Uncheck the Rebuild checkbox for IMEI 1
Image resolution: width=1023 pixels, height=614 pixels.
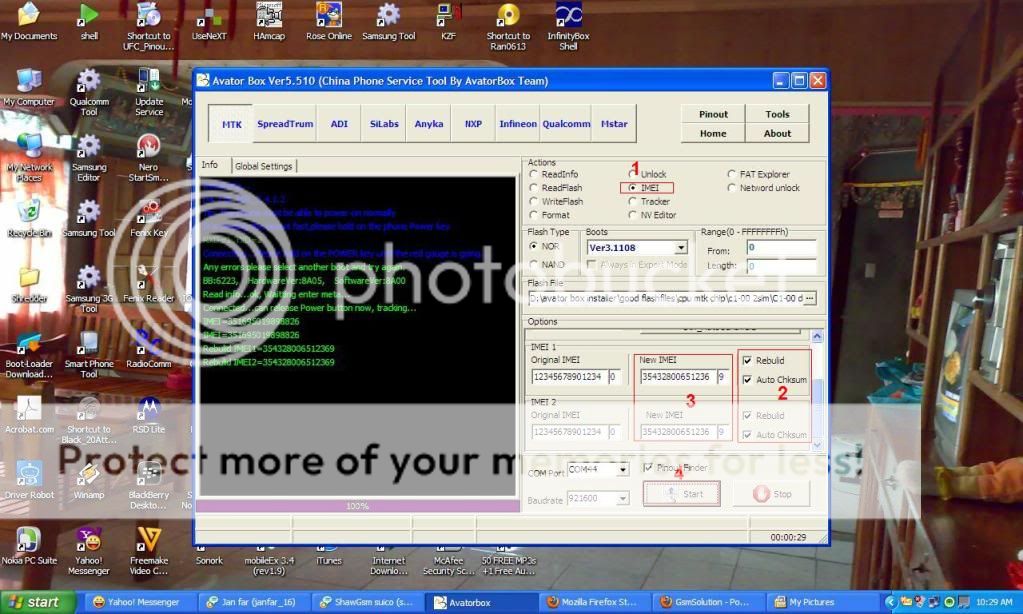747,361
